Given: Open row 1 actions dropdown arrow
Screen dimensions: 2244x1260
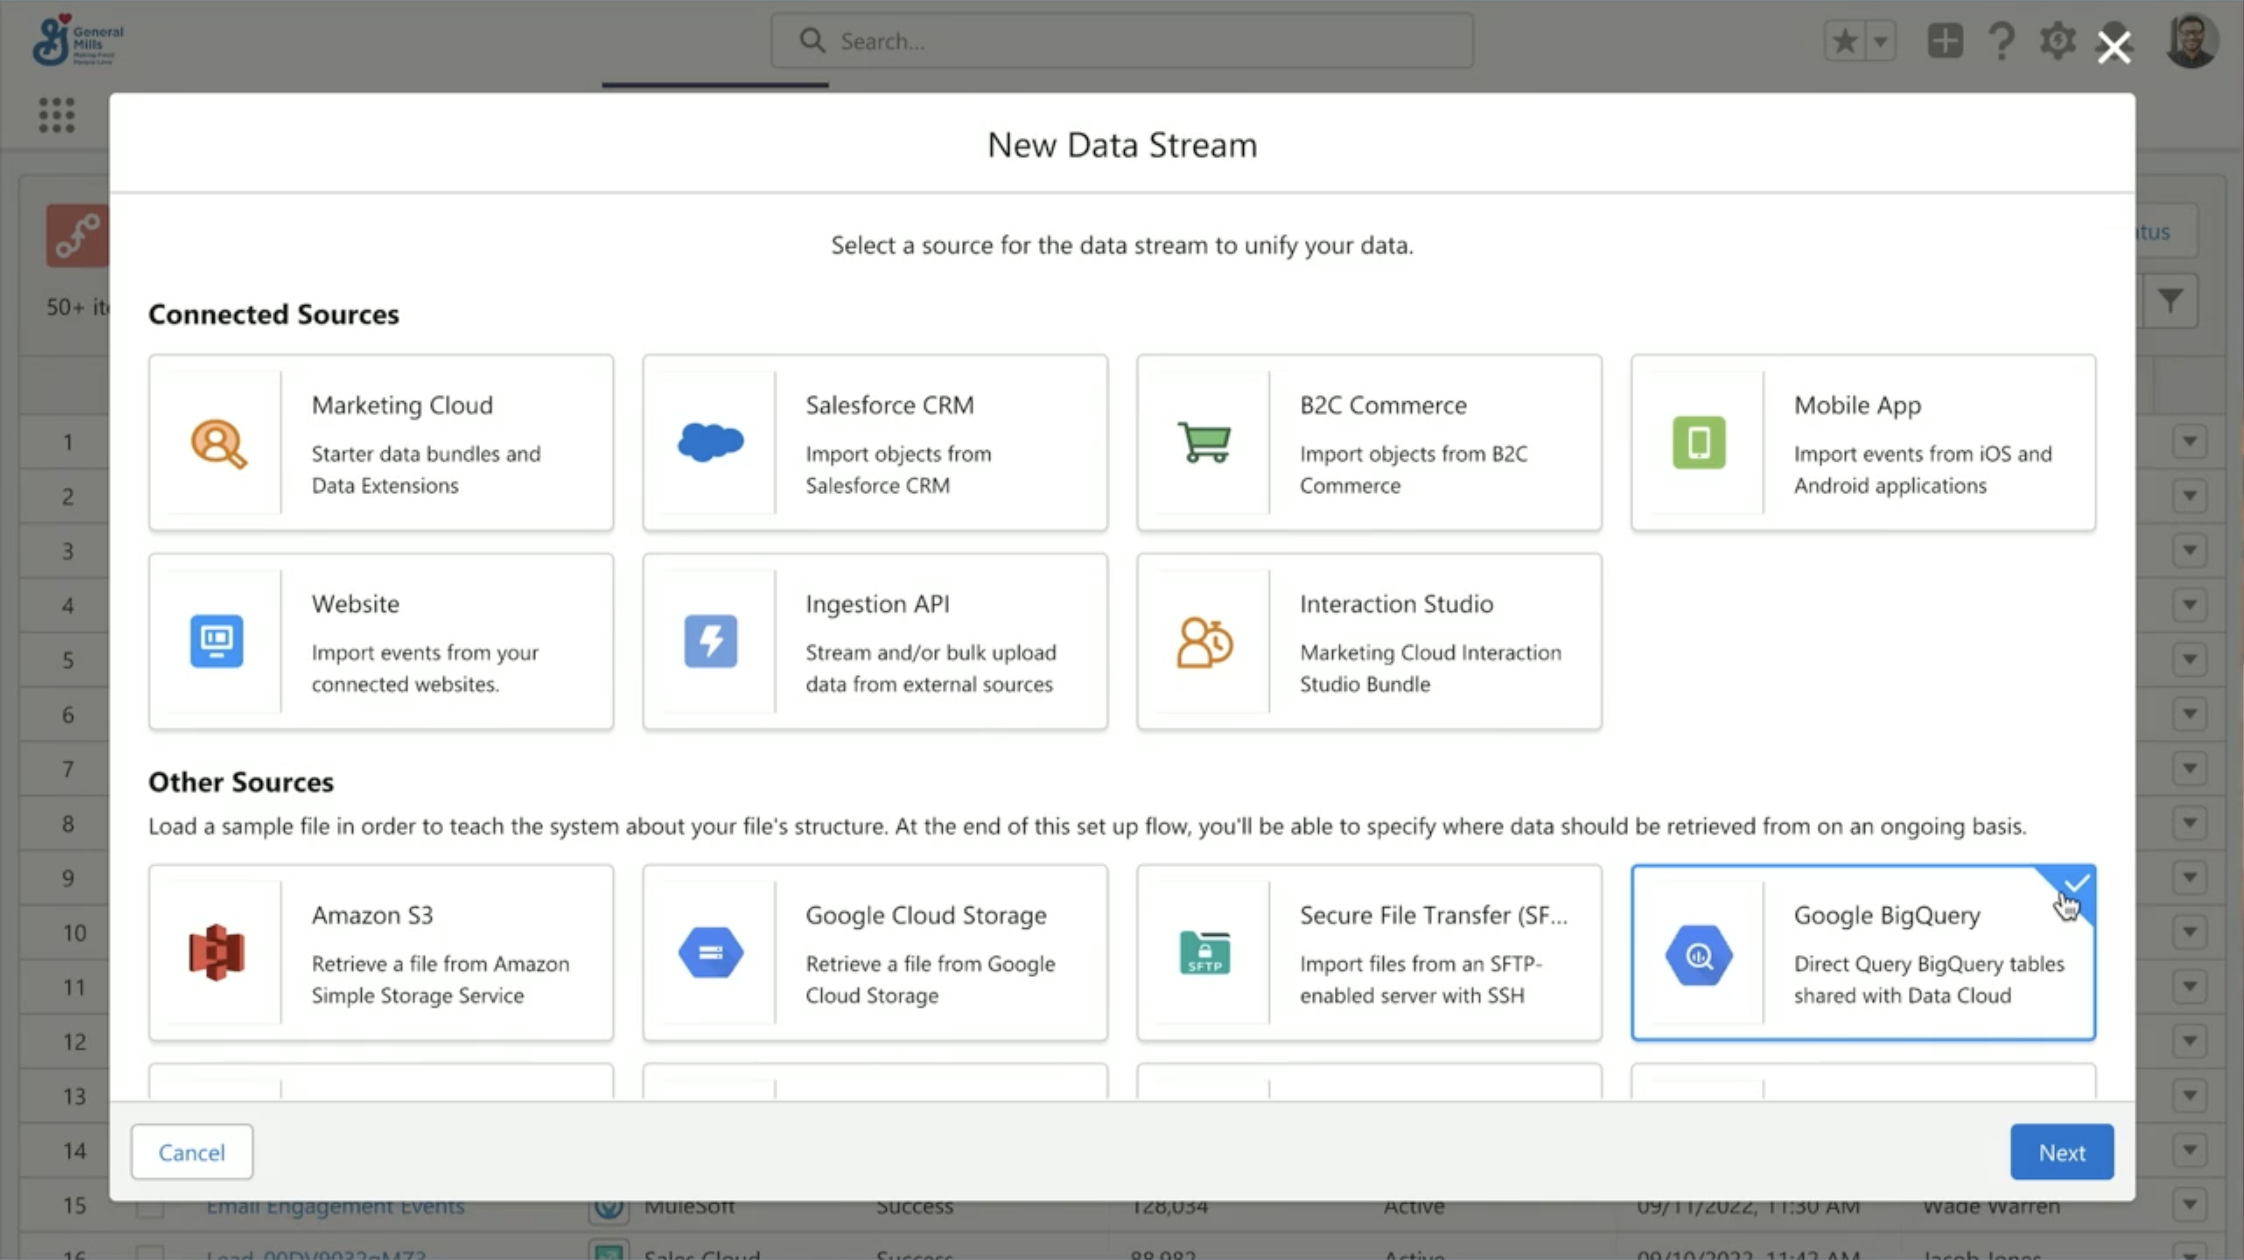Looking at the screenshot, I should [2189, 441].
